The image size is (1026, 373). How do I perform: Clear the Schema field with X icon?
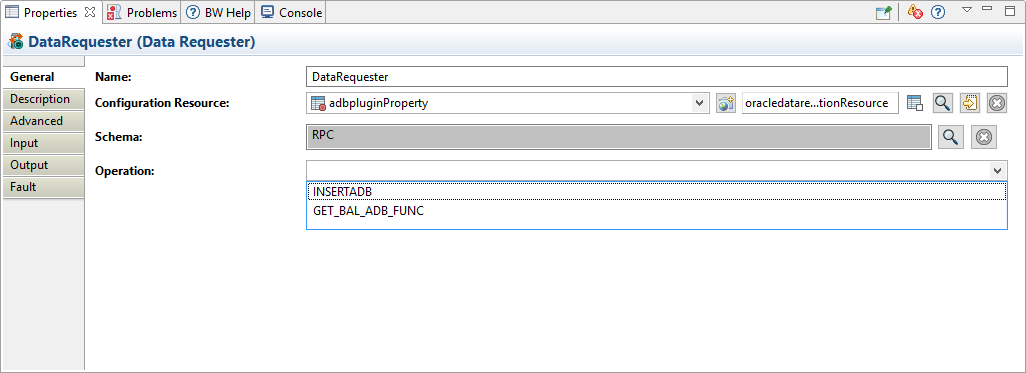pyautogui.click(x=983, y=137)
